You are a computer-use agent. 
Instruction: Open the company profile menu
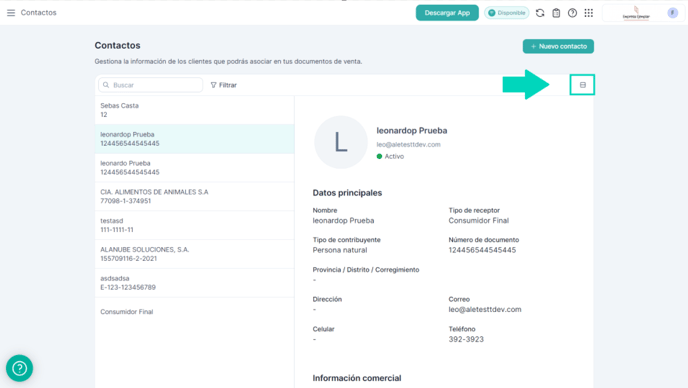636,13
